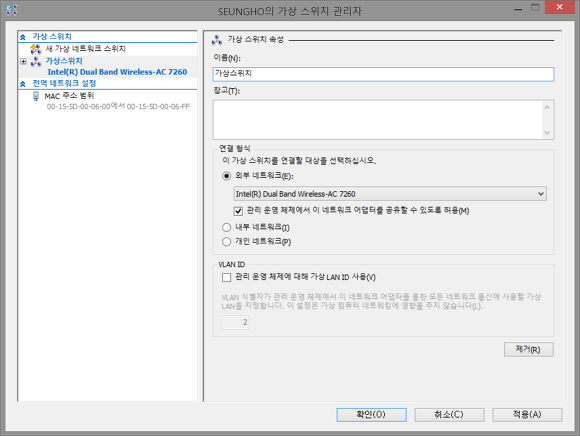Screen dimensions: 580x436
Task: Select the 가상스위치 tree item label
Action: coord(64,61)
